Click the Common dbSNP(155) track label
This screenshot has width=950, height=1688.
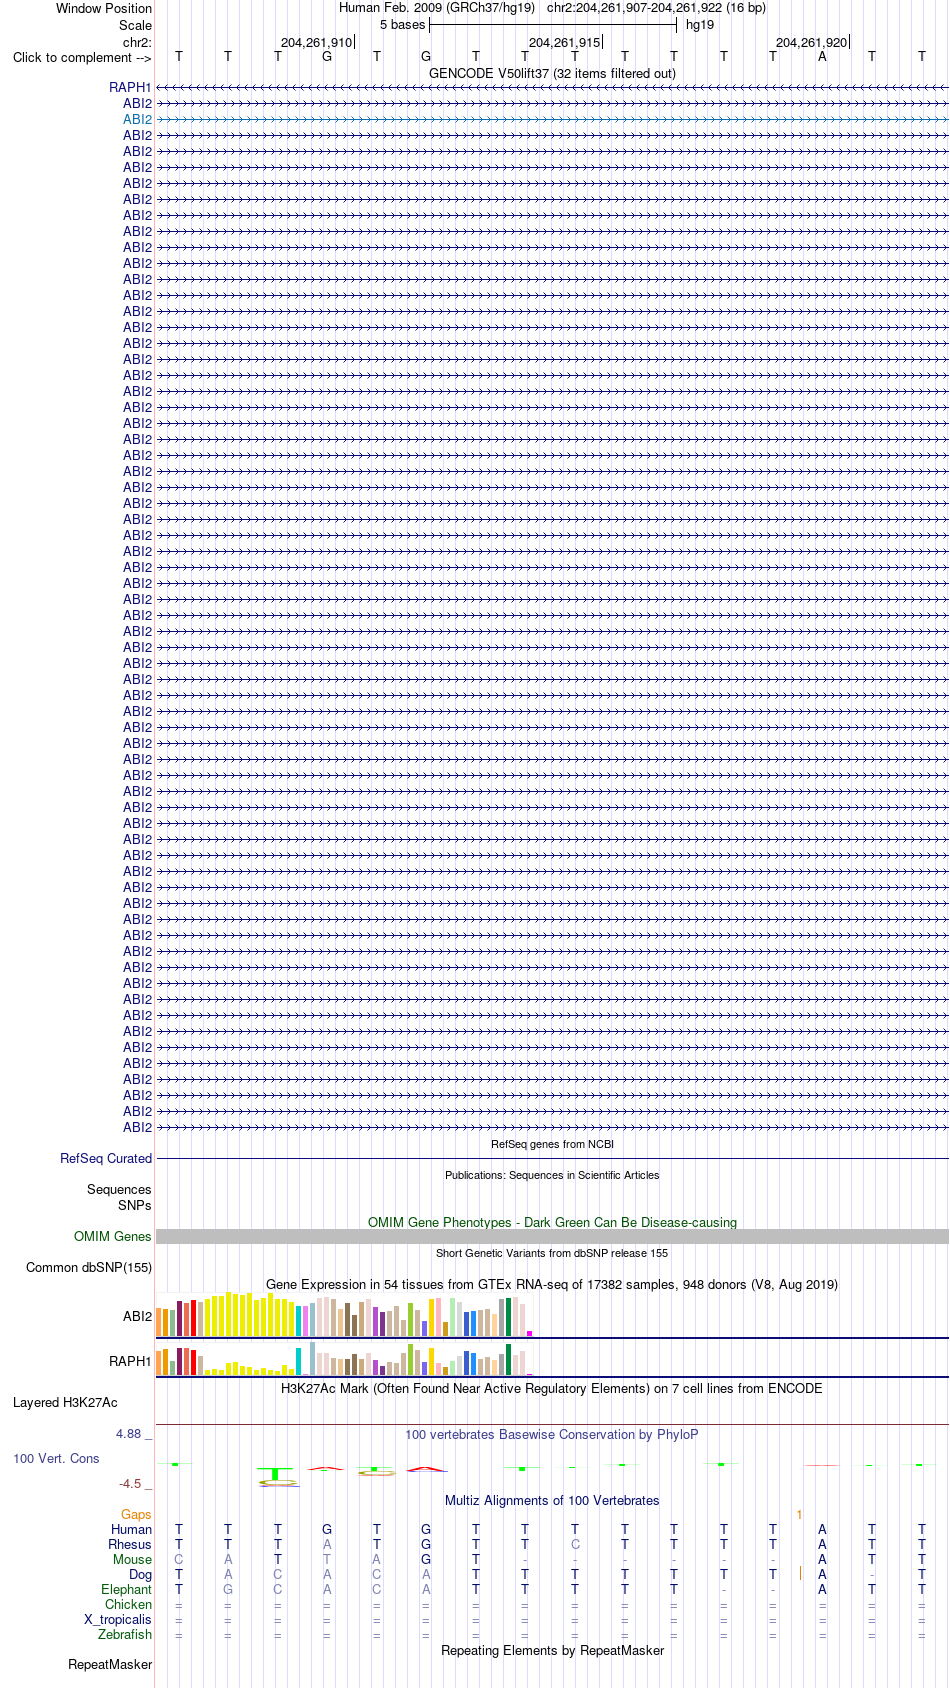89,1267
